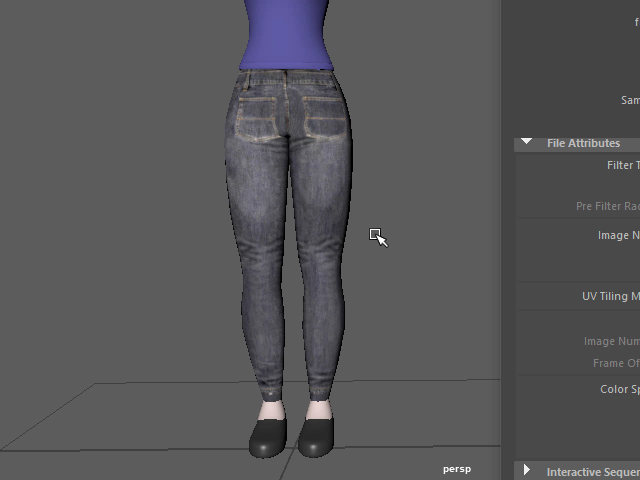Click the Interactive Sequence section header text
The image size is (640, 480).
pyautogui.click(x=592, y=471)
